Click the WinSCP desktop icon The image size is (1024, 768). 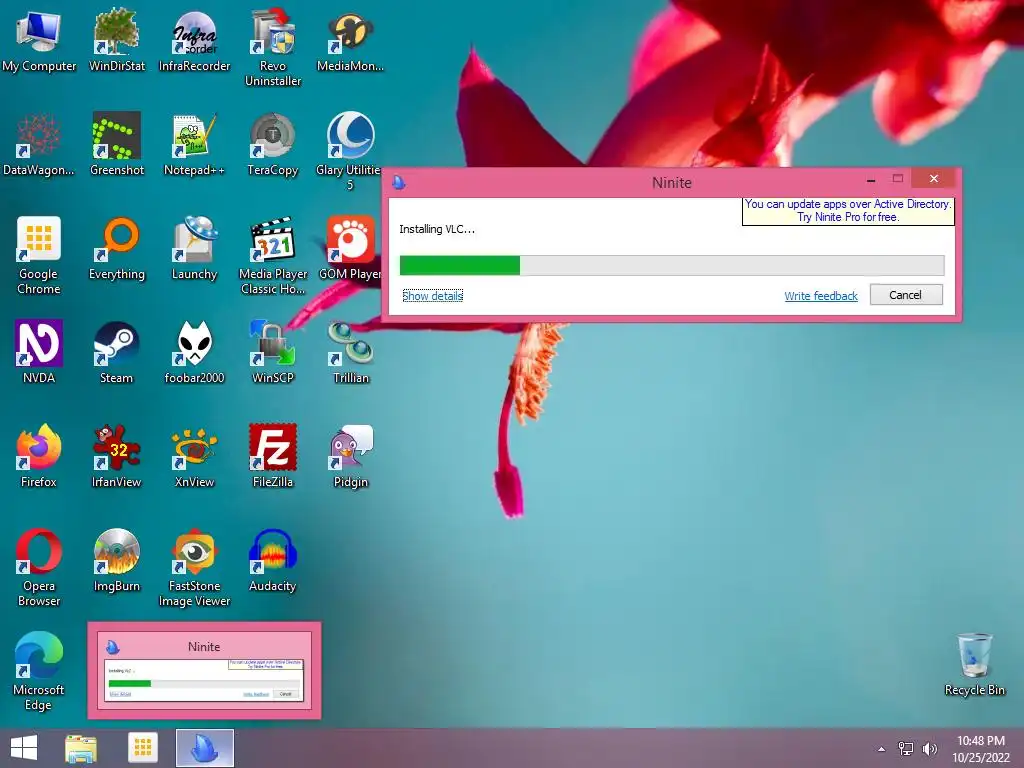click(x=273, y=353)
